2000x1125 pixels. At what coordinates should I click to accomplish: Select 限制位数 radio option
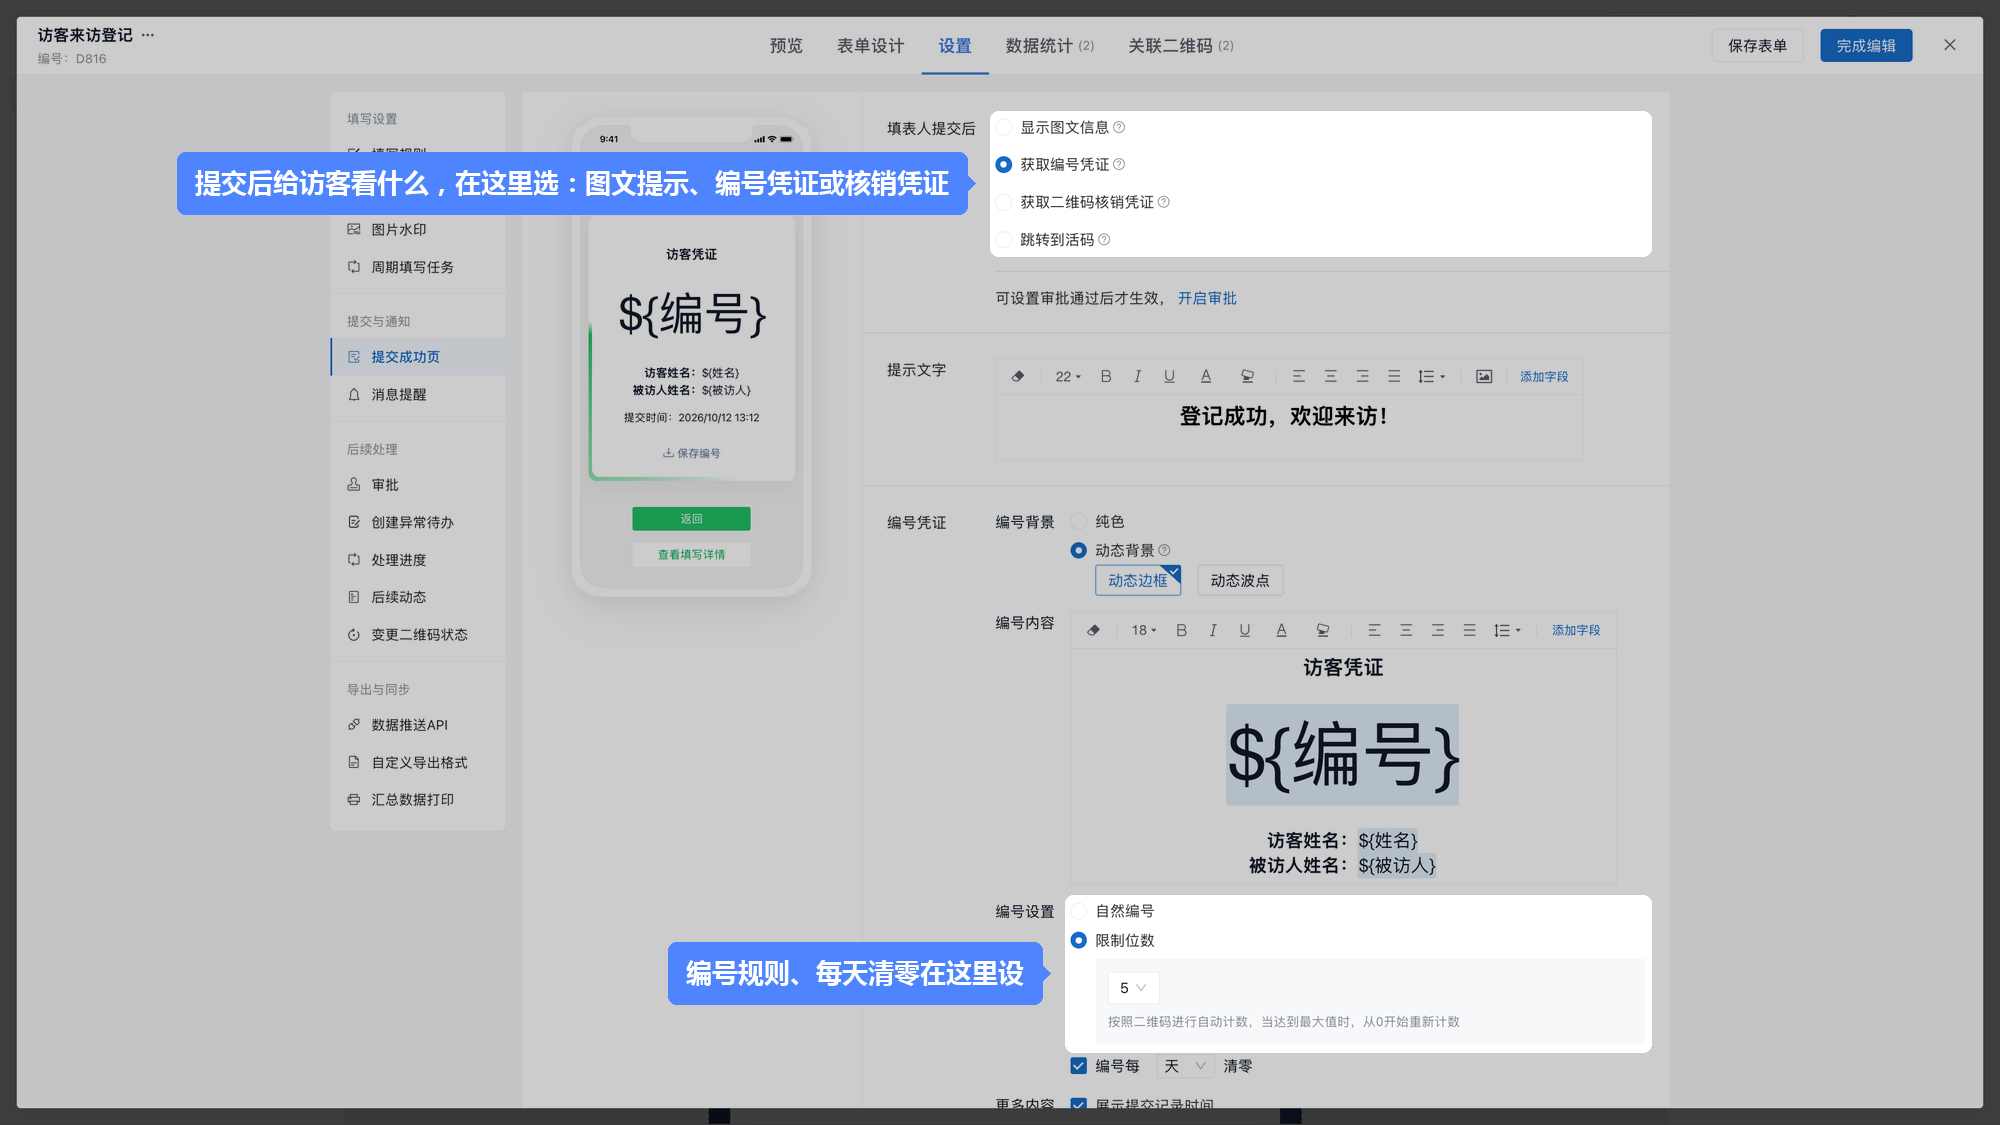(1079, 940)
